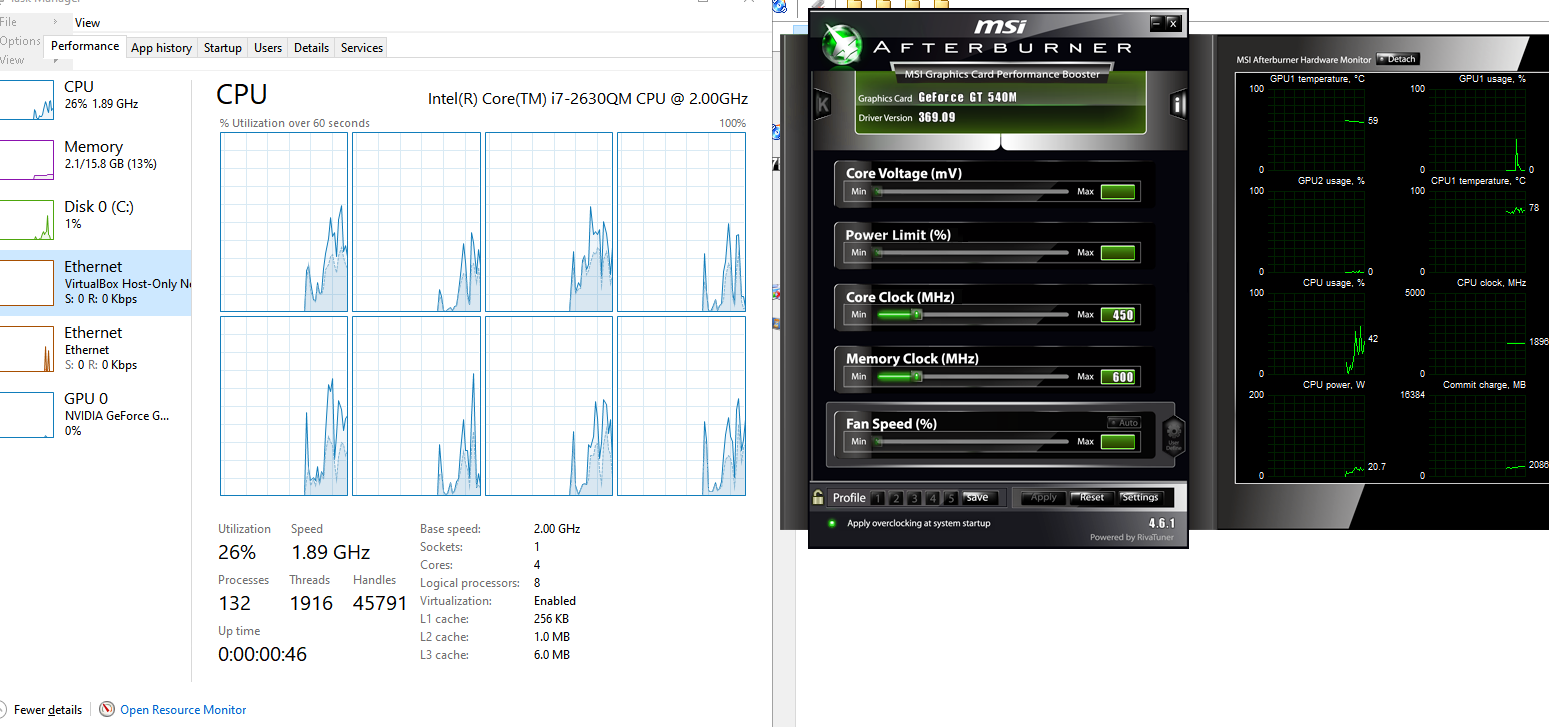Switch to the Performance tab
Image resolution: width=1549 pixels, height=727 pixels.
click(85, 46)
